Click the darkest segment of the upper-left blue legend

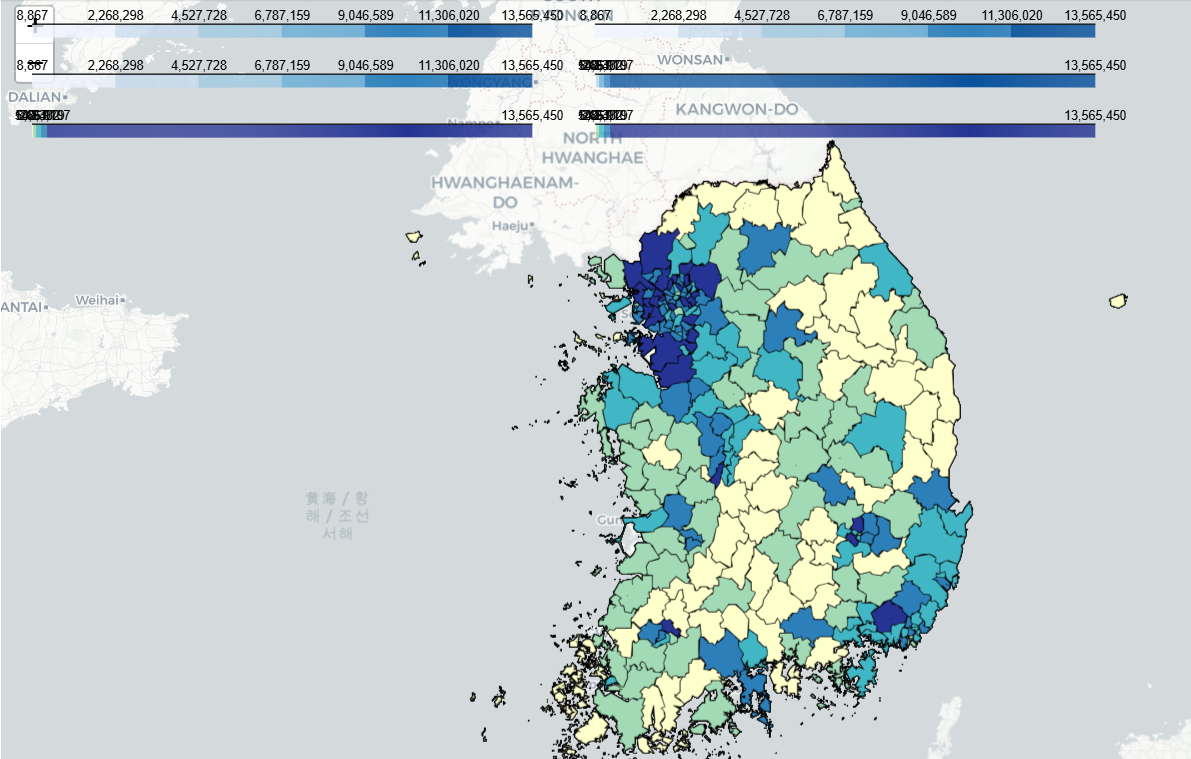tap(490, 31)
